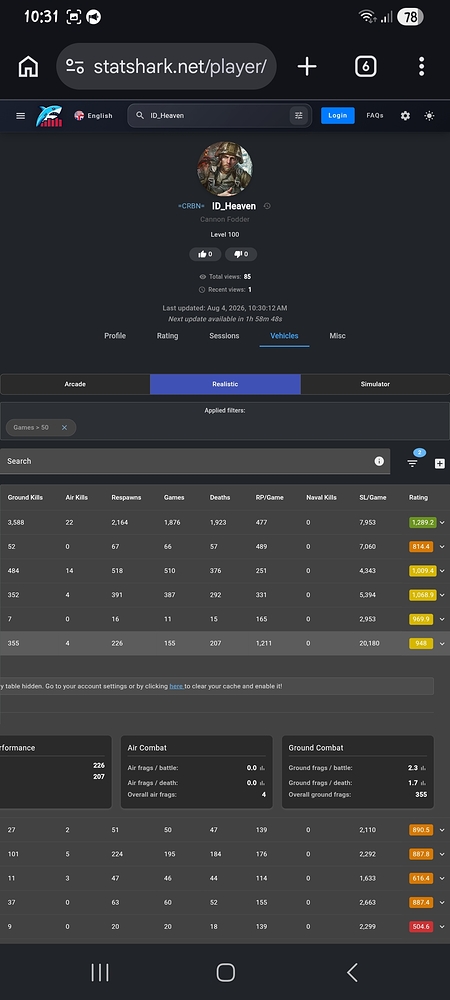Open the table filter list icon

click(x=412, y=464)
